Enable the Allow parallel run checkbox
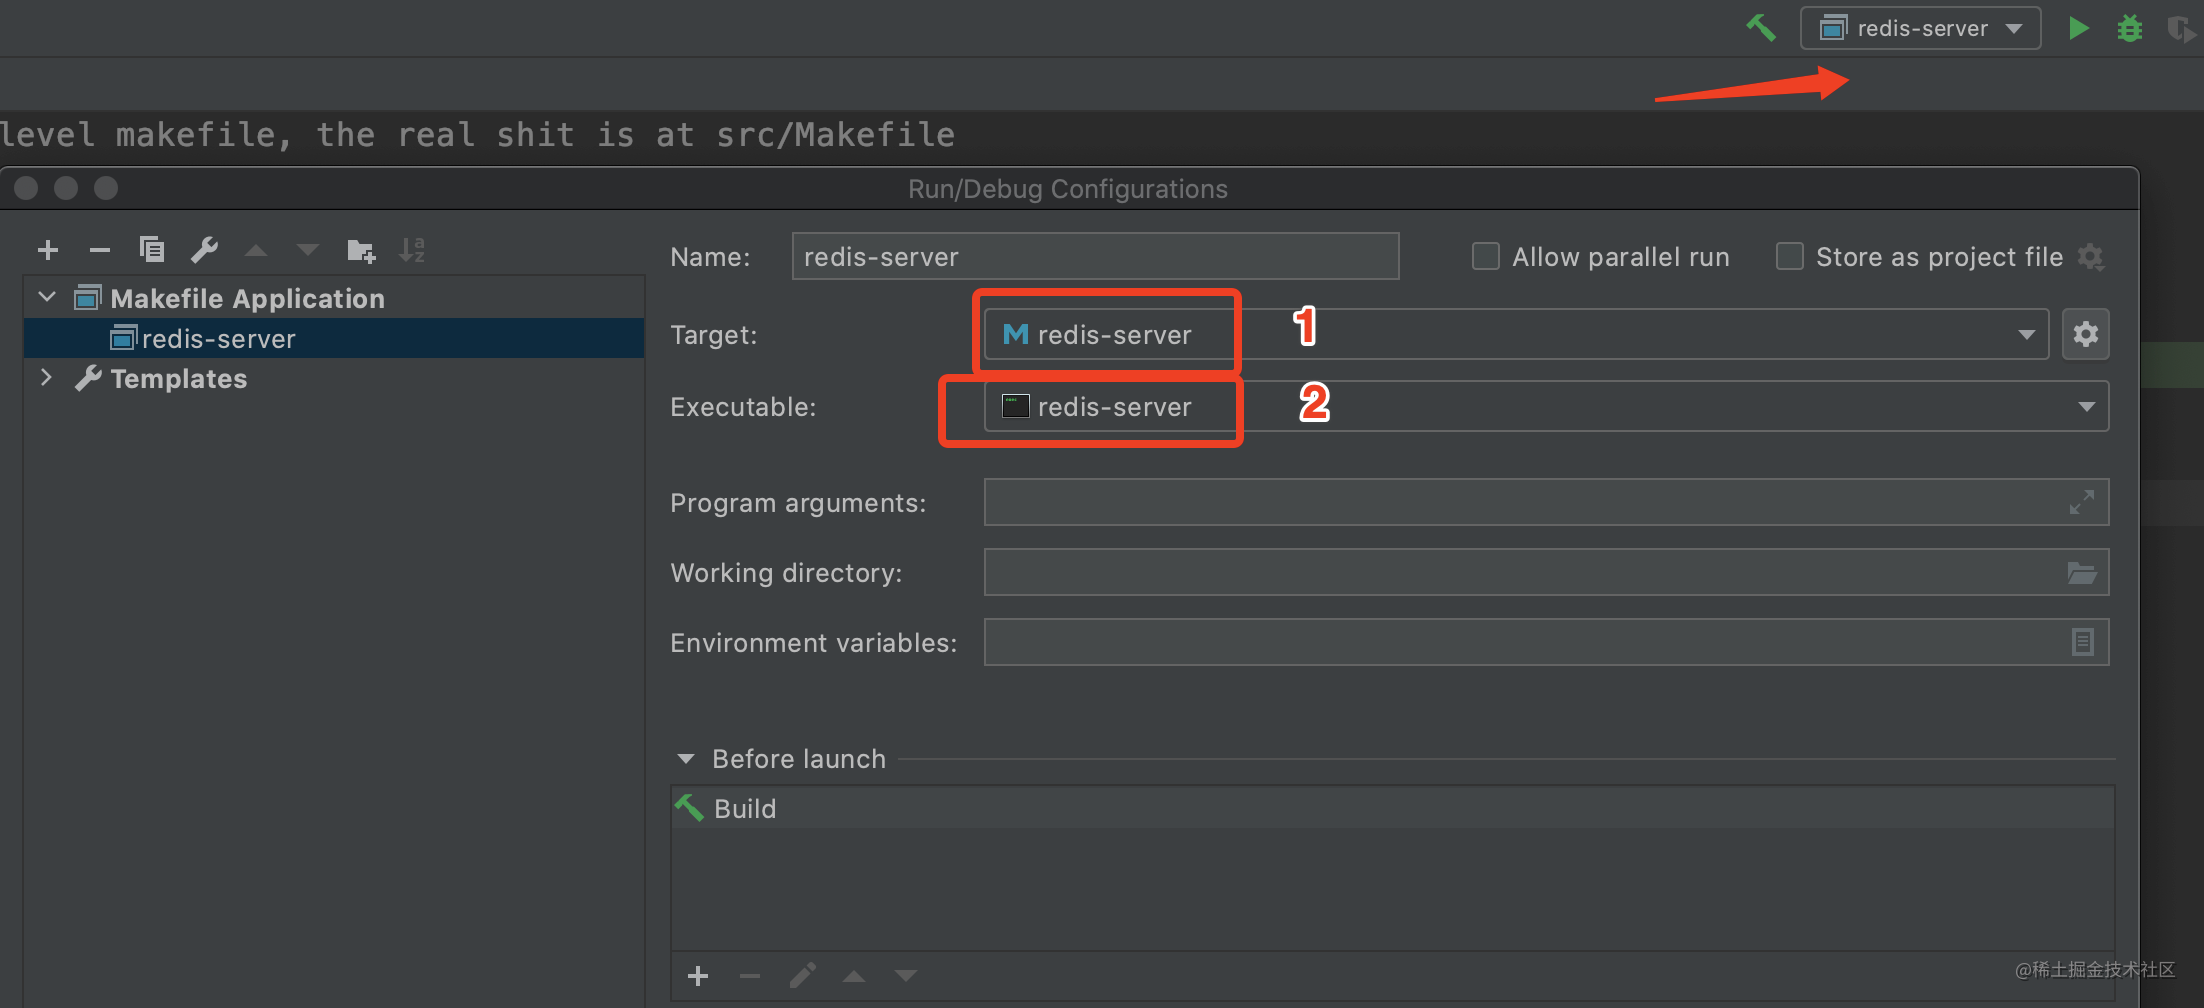 (x=1486, y=256)
